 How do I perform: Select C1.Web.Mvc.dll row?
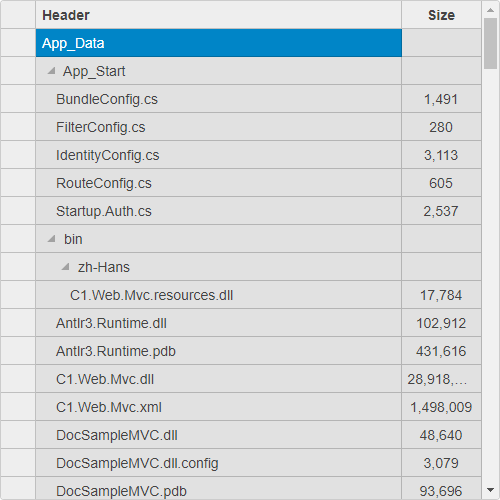(x=218, y=379)
